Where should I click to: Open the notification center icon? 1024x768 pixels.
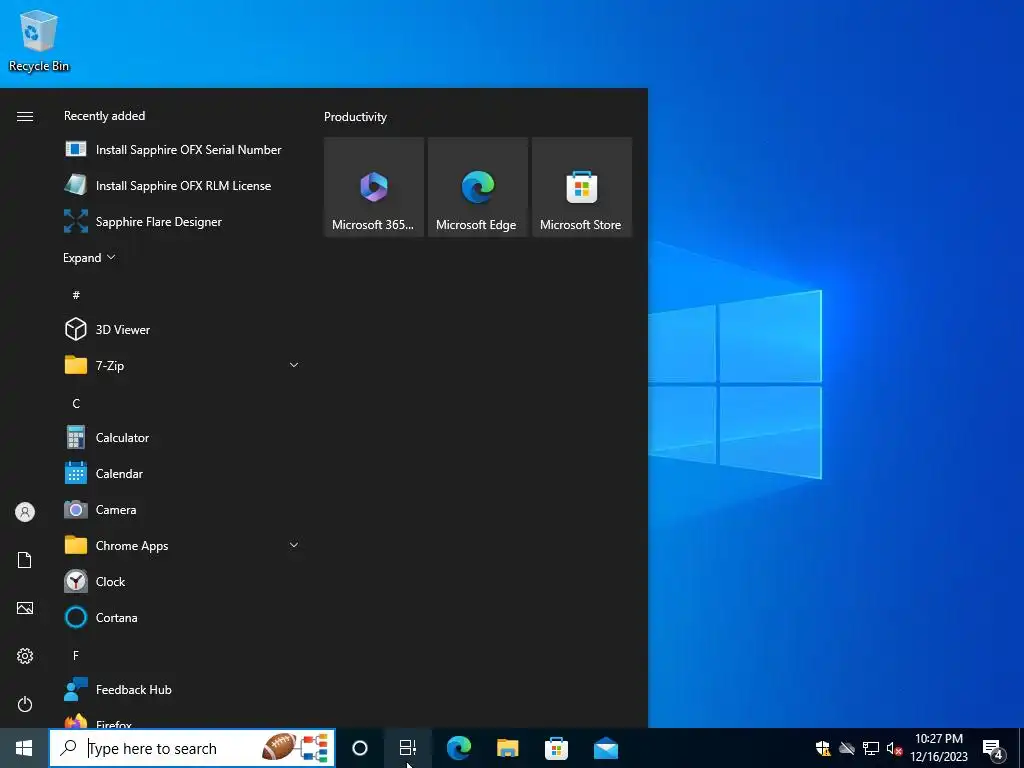coord(993,748)
